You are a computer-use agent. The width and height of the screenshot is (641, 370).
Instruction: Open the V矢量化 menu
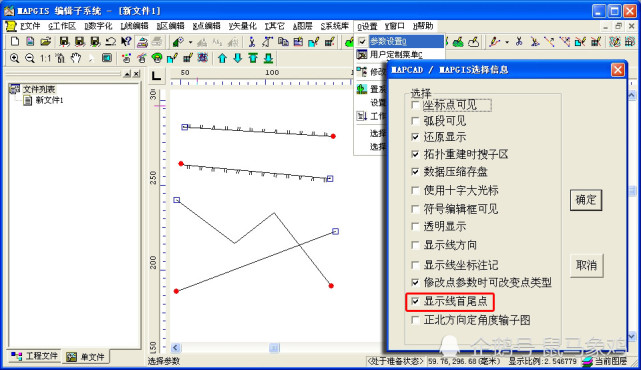[x=242, y=26]
